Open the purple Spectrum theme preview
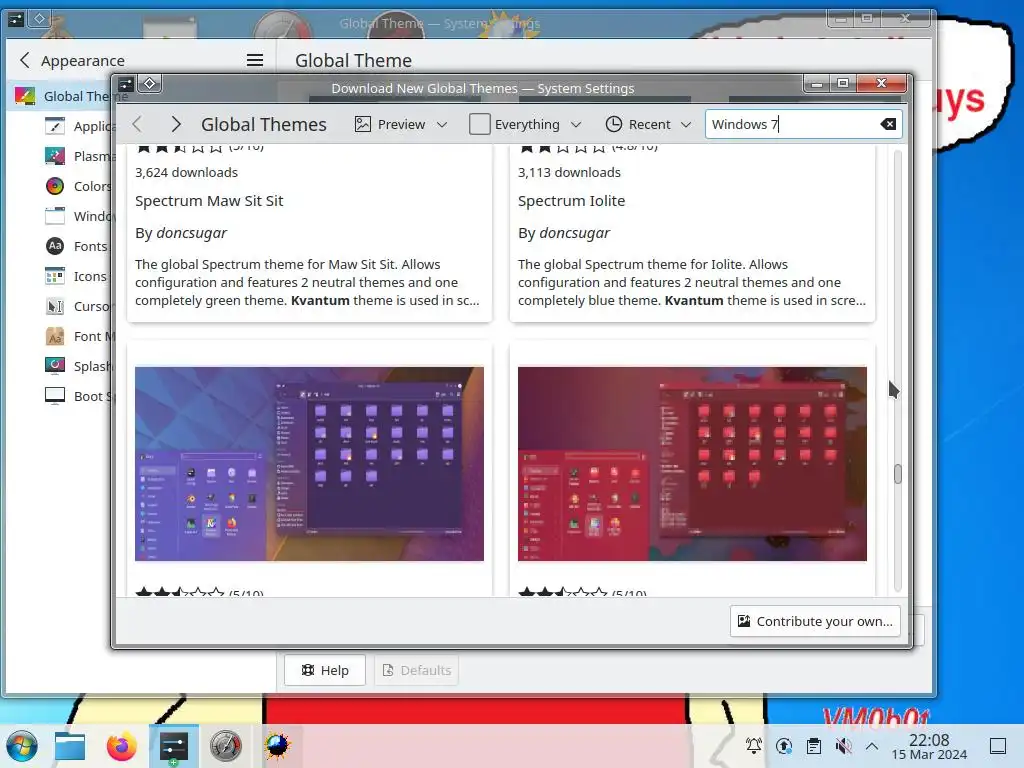 tap(309, 464)
